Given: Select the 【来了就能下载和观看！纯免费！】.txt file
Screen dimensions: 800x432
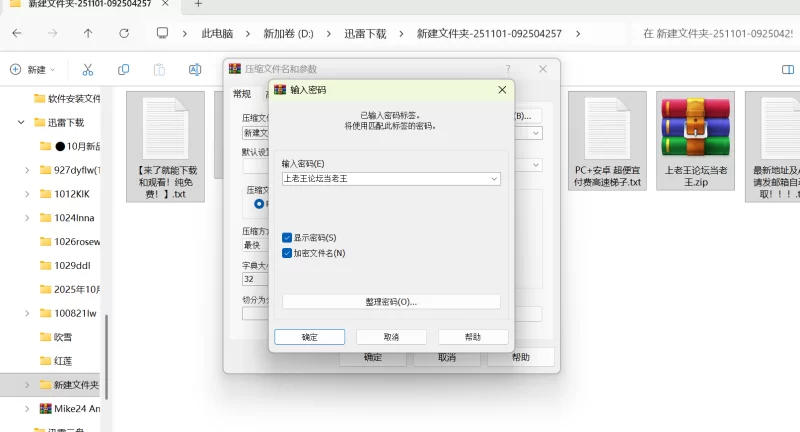Looking at the screenshot, I should [x=165, y=147].
